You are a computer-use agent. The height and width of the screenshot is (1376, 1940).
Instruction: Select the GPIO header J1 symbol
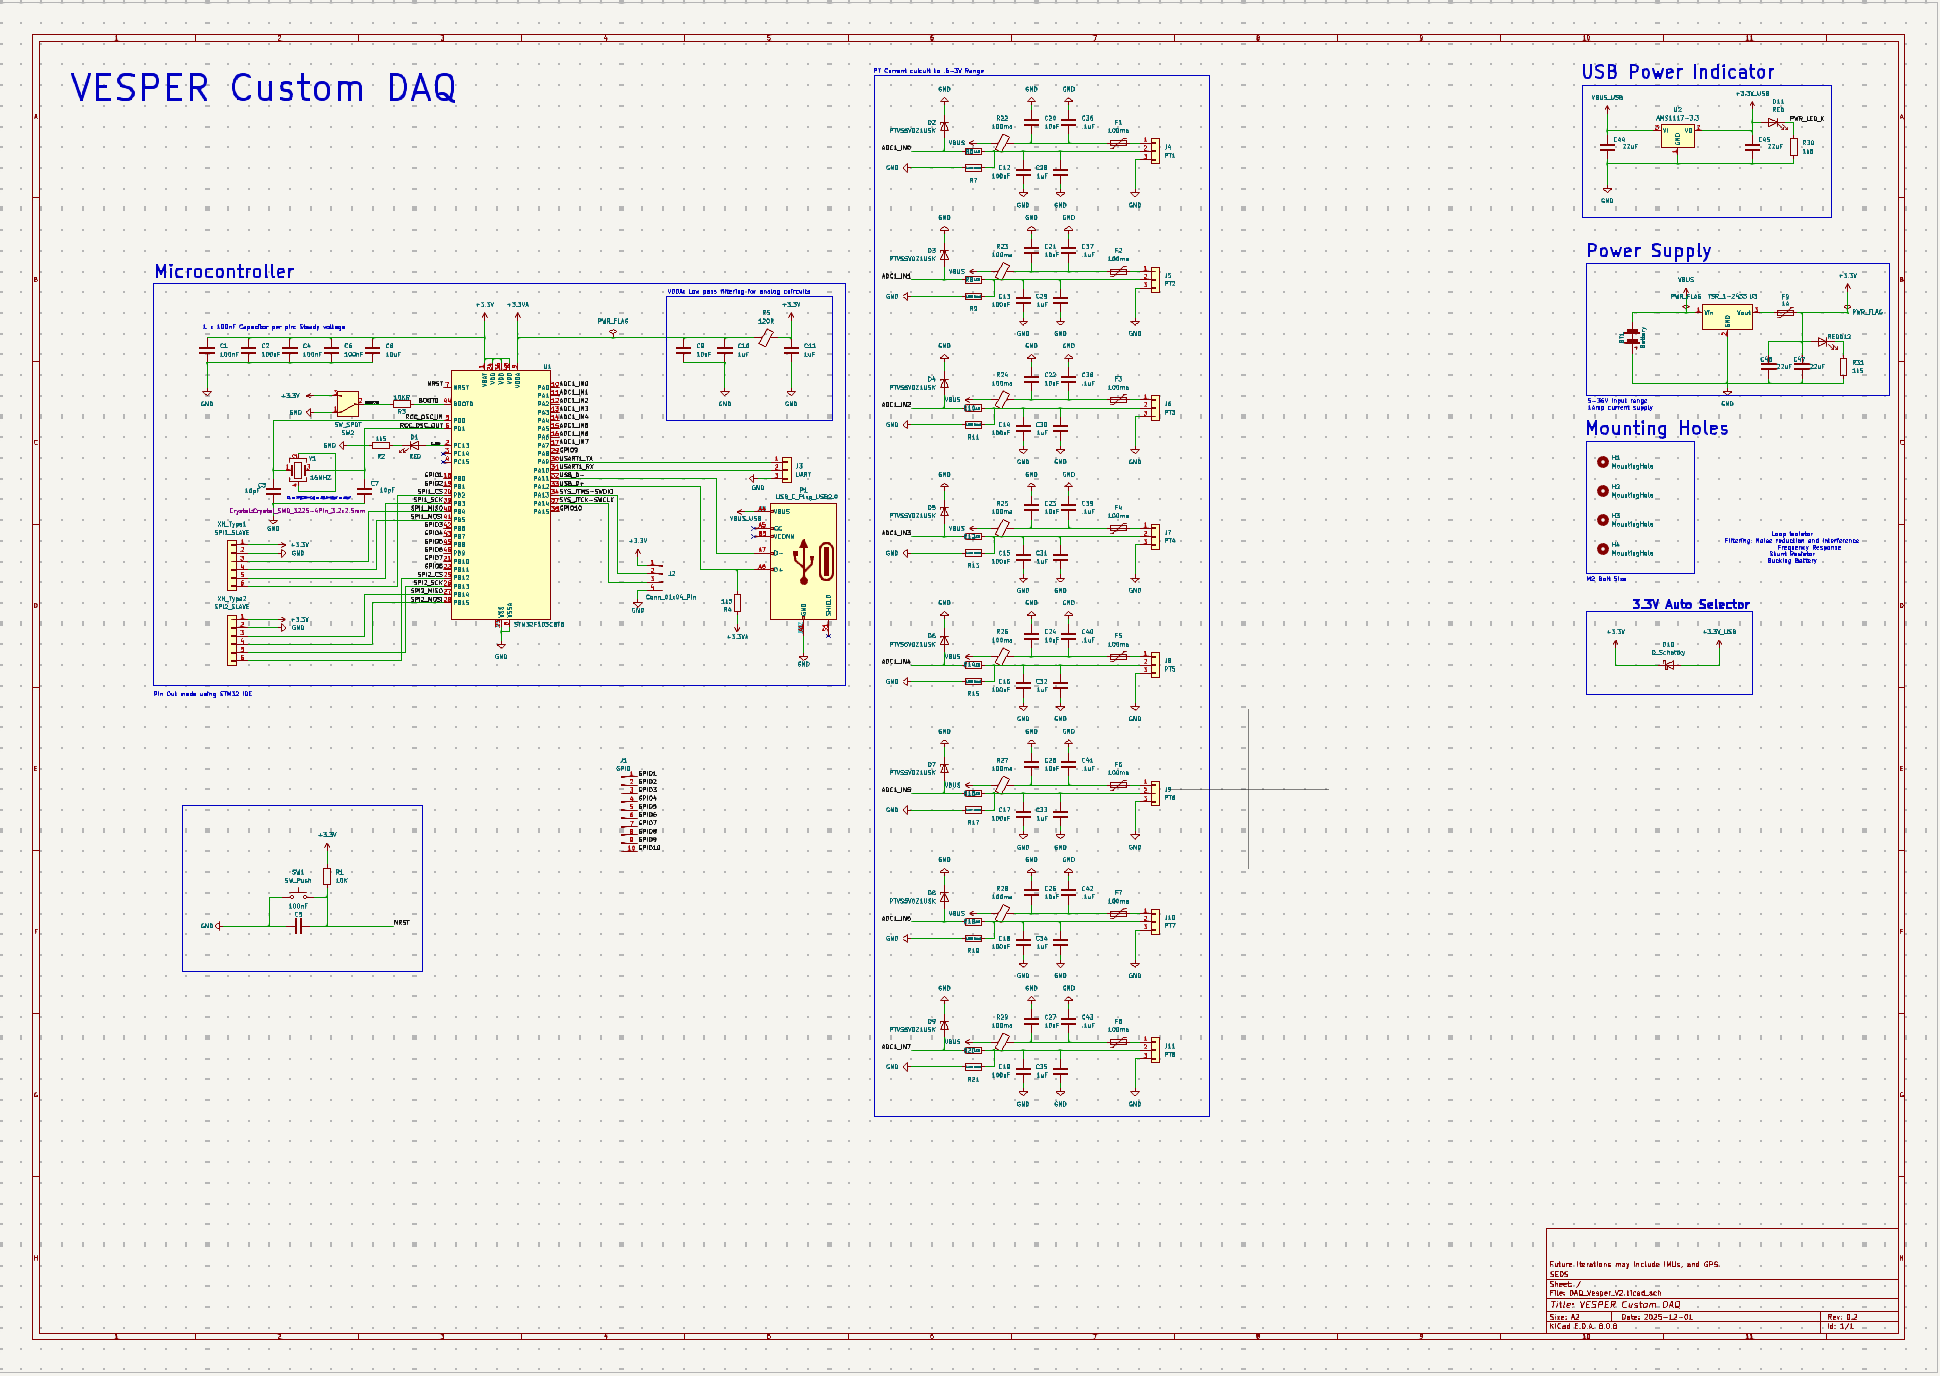(630, 811)
